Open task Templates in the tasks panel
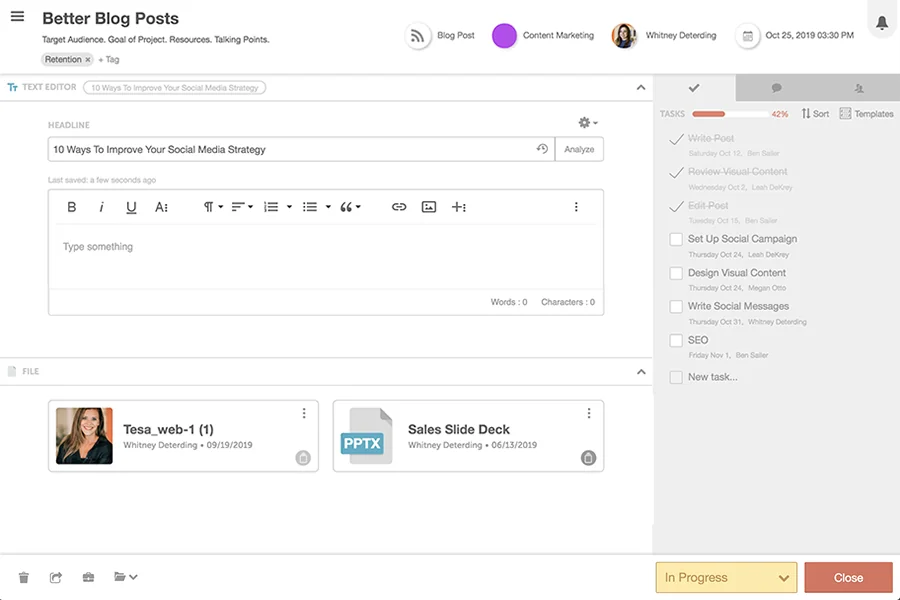Viewport: 900px width, 600px height. tap(866, 113)
